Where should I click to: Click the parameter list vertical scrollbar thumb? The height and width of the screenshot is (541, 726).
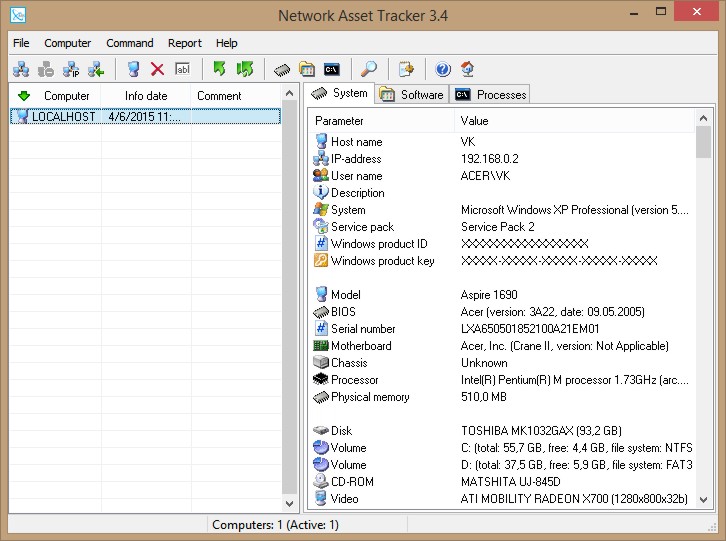point(703,142)
